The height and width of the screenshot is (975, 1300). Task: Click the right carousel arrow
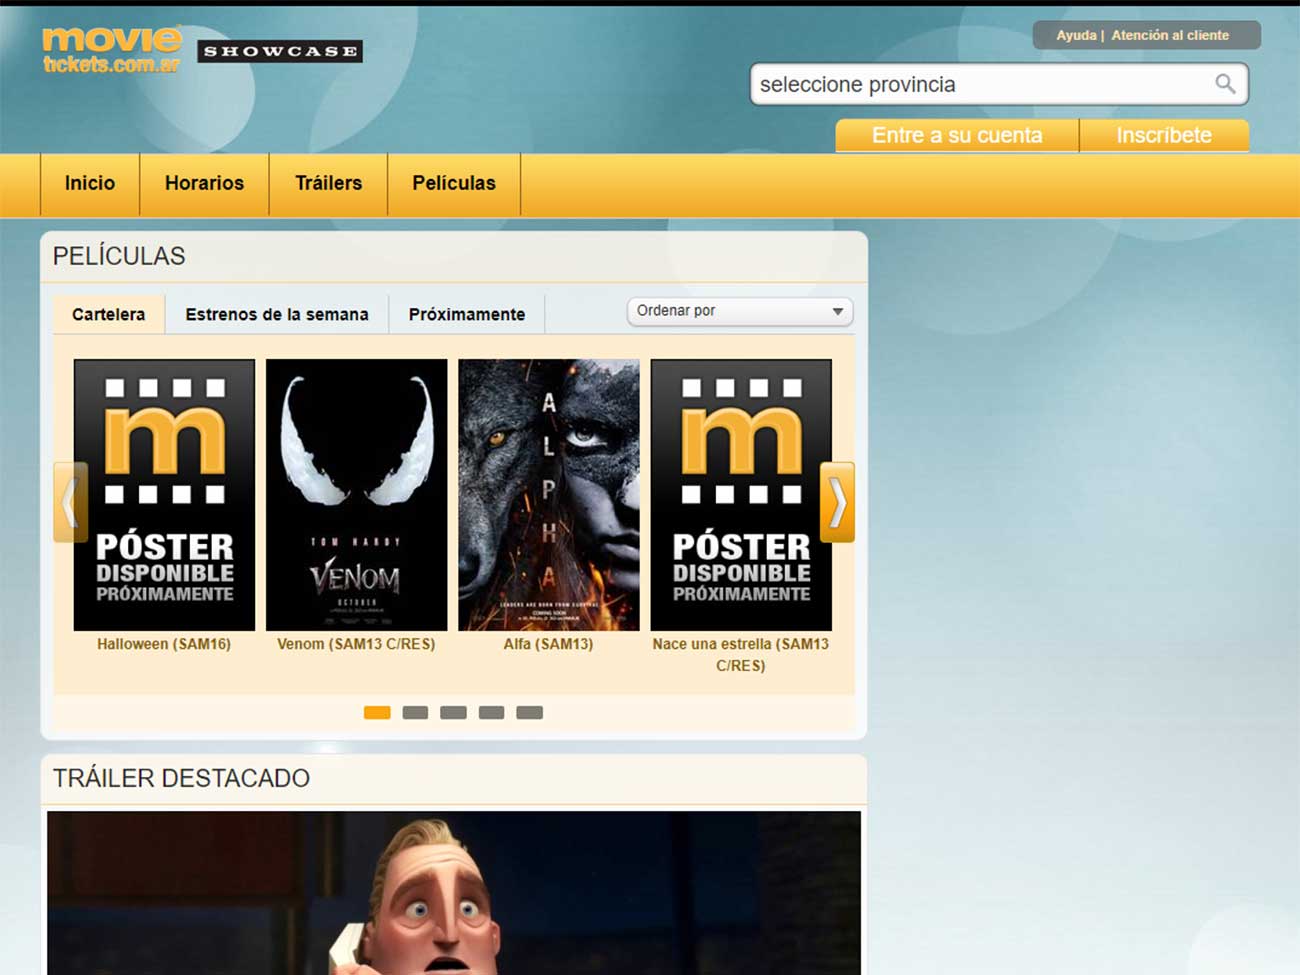click(x=837, y=502)
